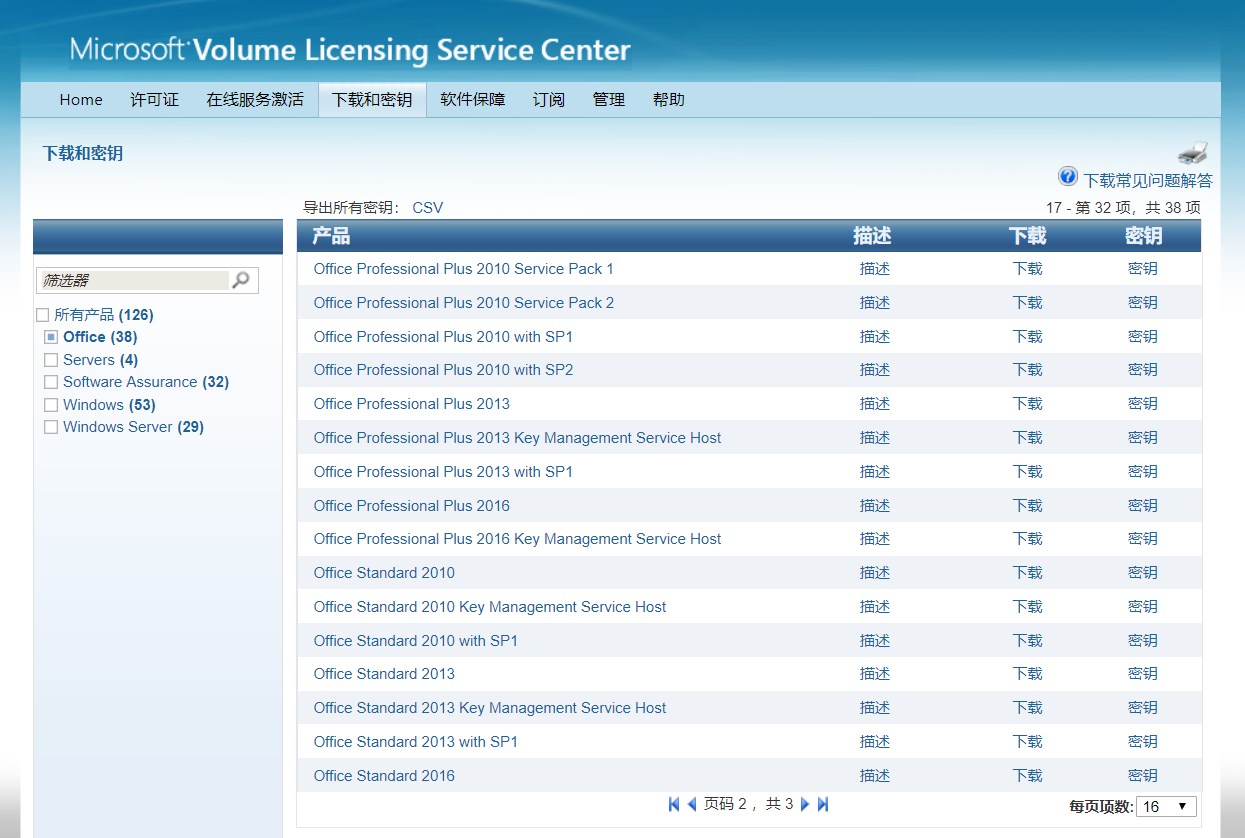Click the 筛选器 filter input field
1245x838 pixels.
(x=134, y=280)
